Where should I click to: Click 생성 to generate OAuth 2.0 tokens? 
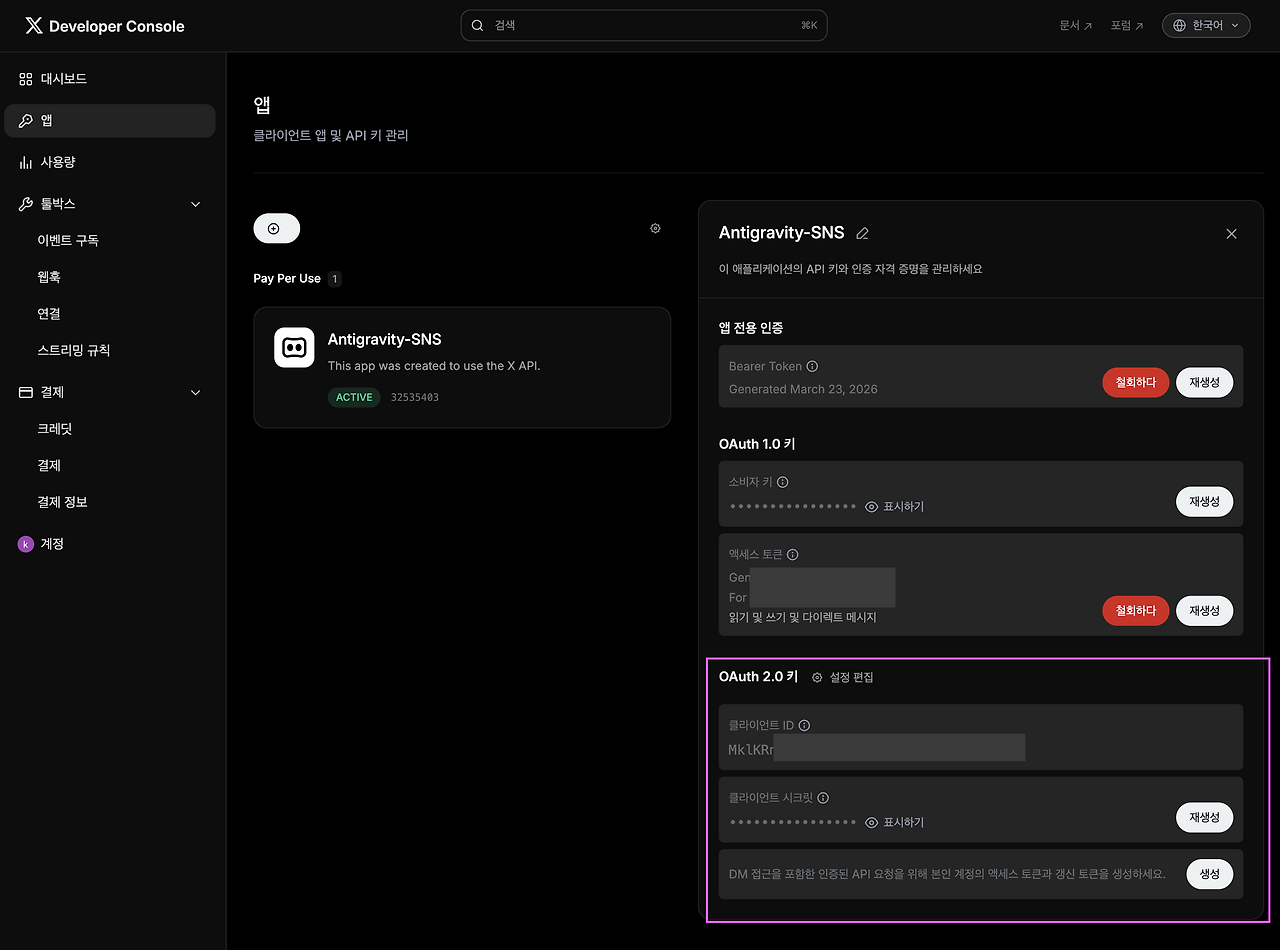[1210, 874]
